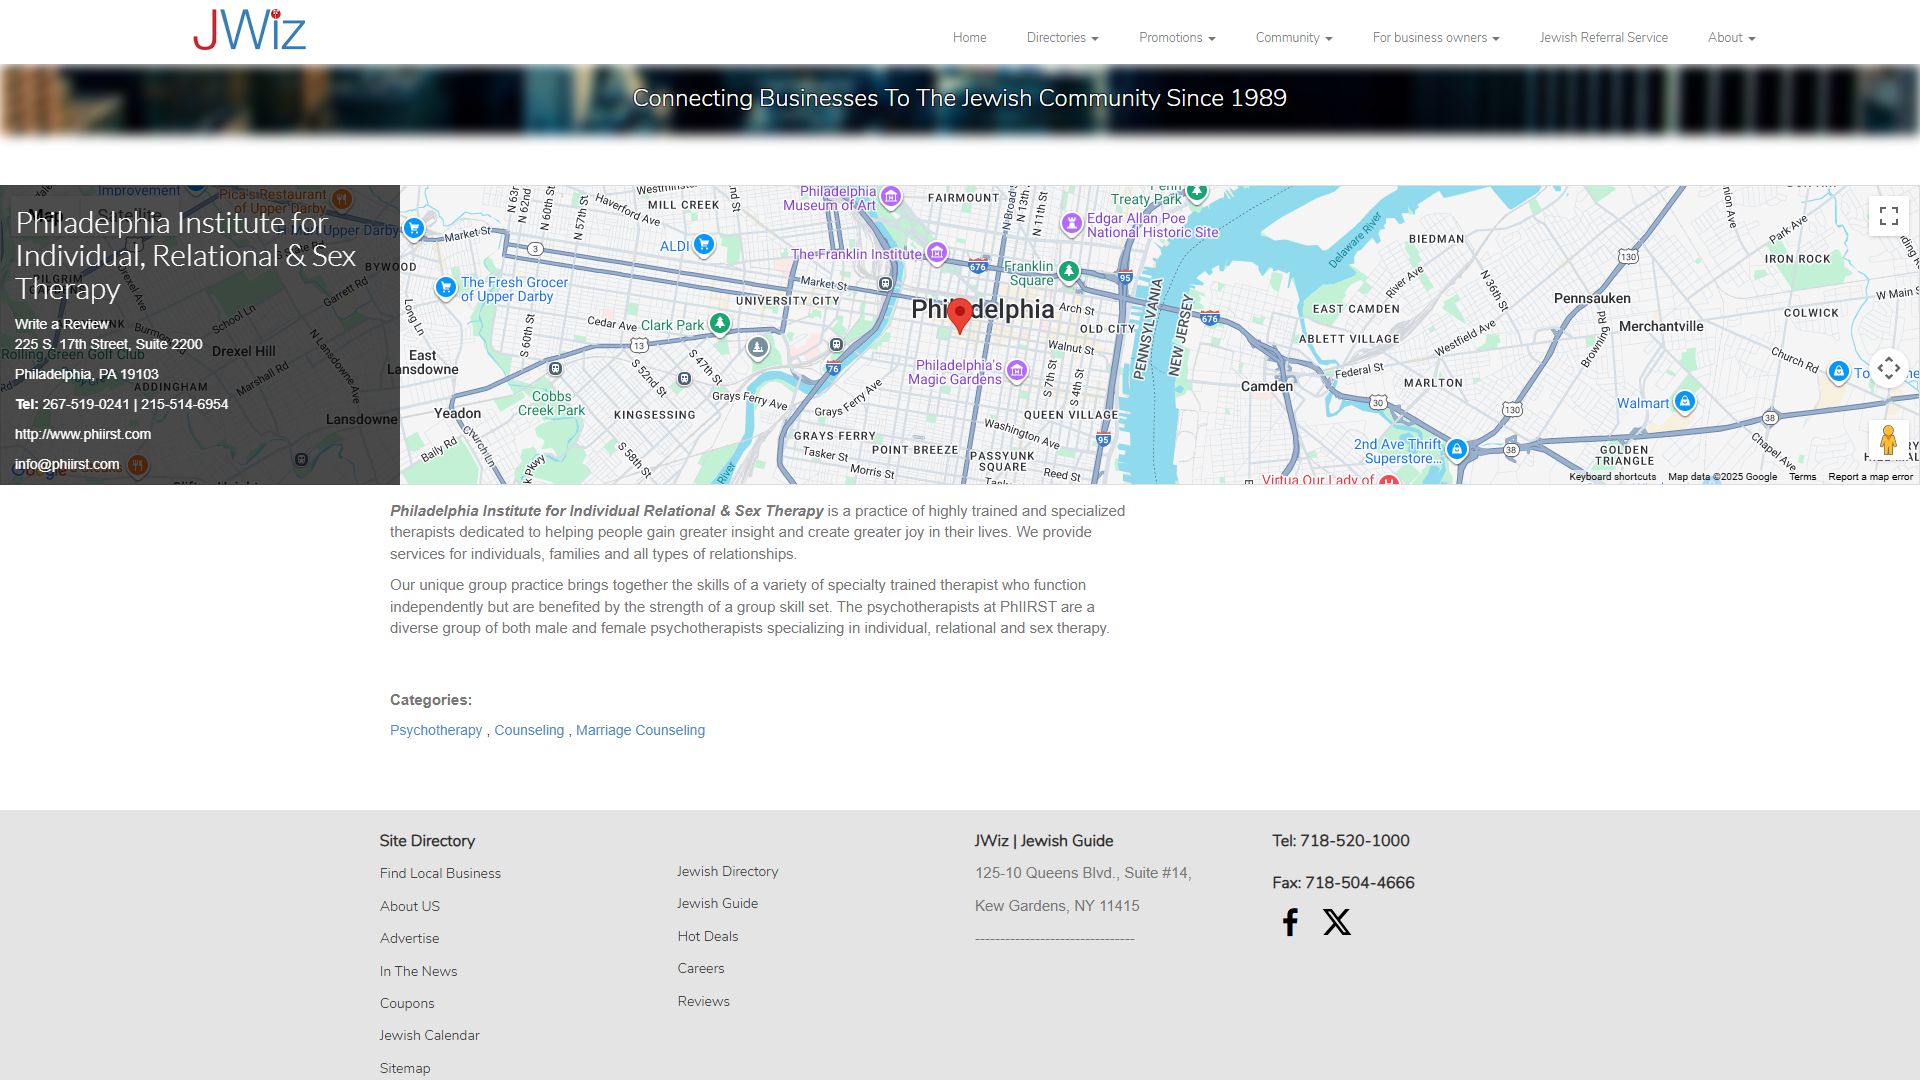The image size is (1920, 1080).
Task: Click Pica's Restaurant map icon
Action: click(341, 198)
